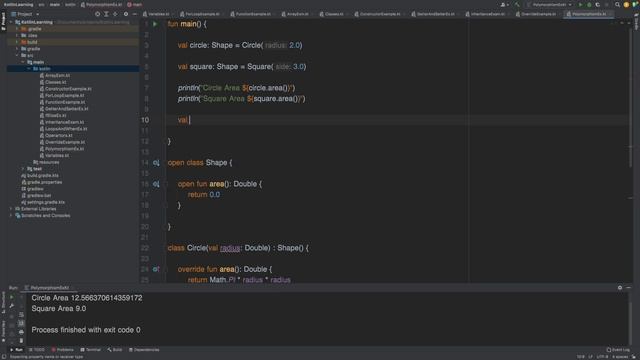Click the print icon in the Run panel

pos(21,332)
